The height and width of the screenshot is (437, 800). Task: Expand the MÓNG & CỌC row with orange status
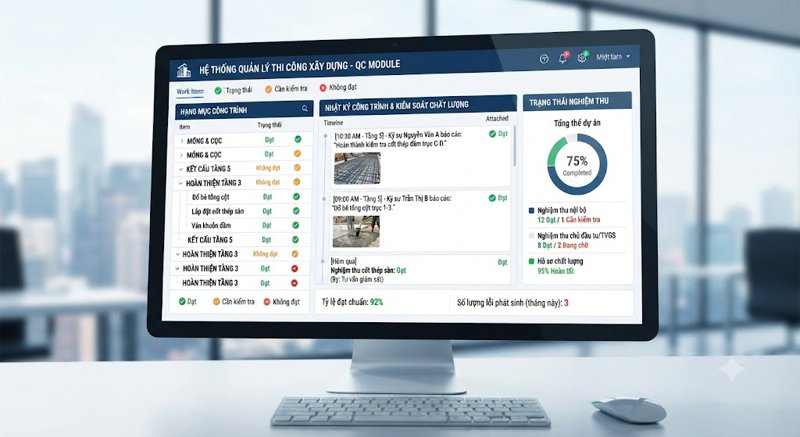pos(181,155)
